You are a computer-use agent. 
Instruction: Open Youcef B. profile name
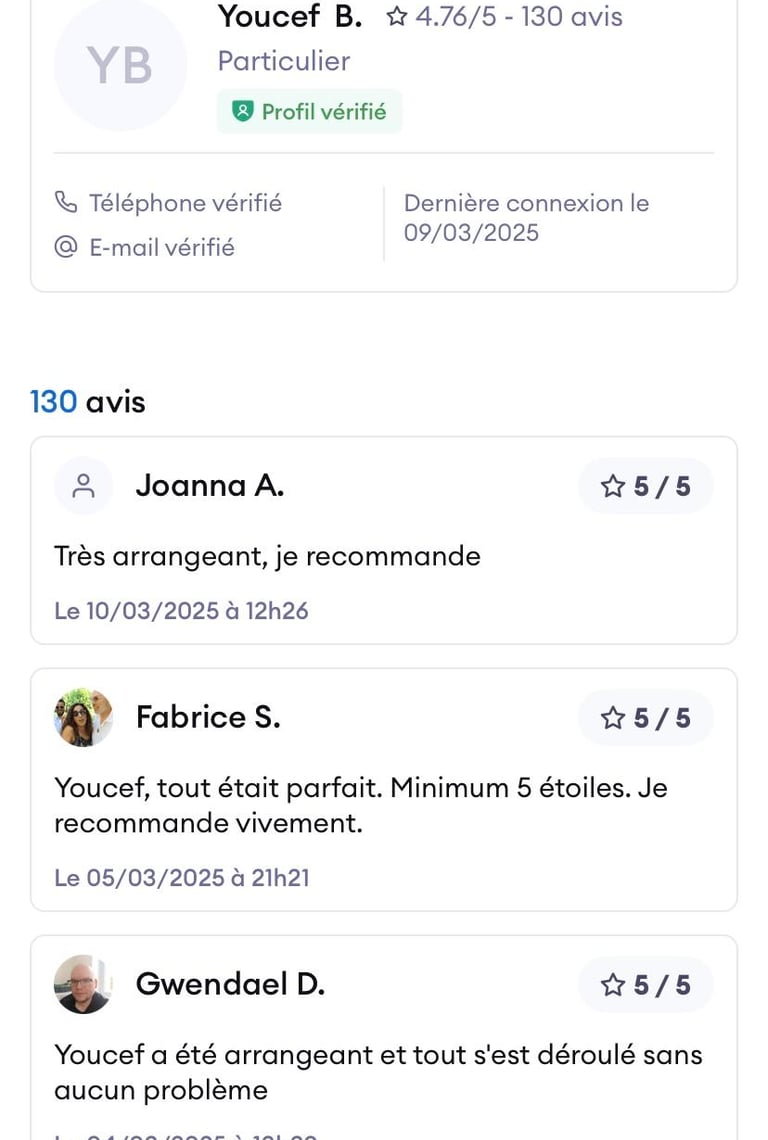[289, 17]
